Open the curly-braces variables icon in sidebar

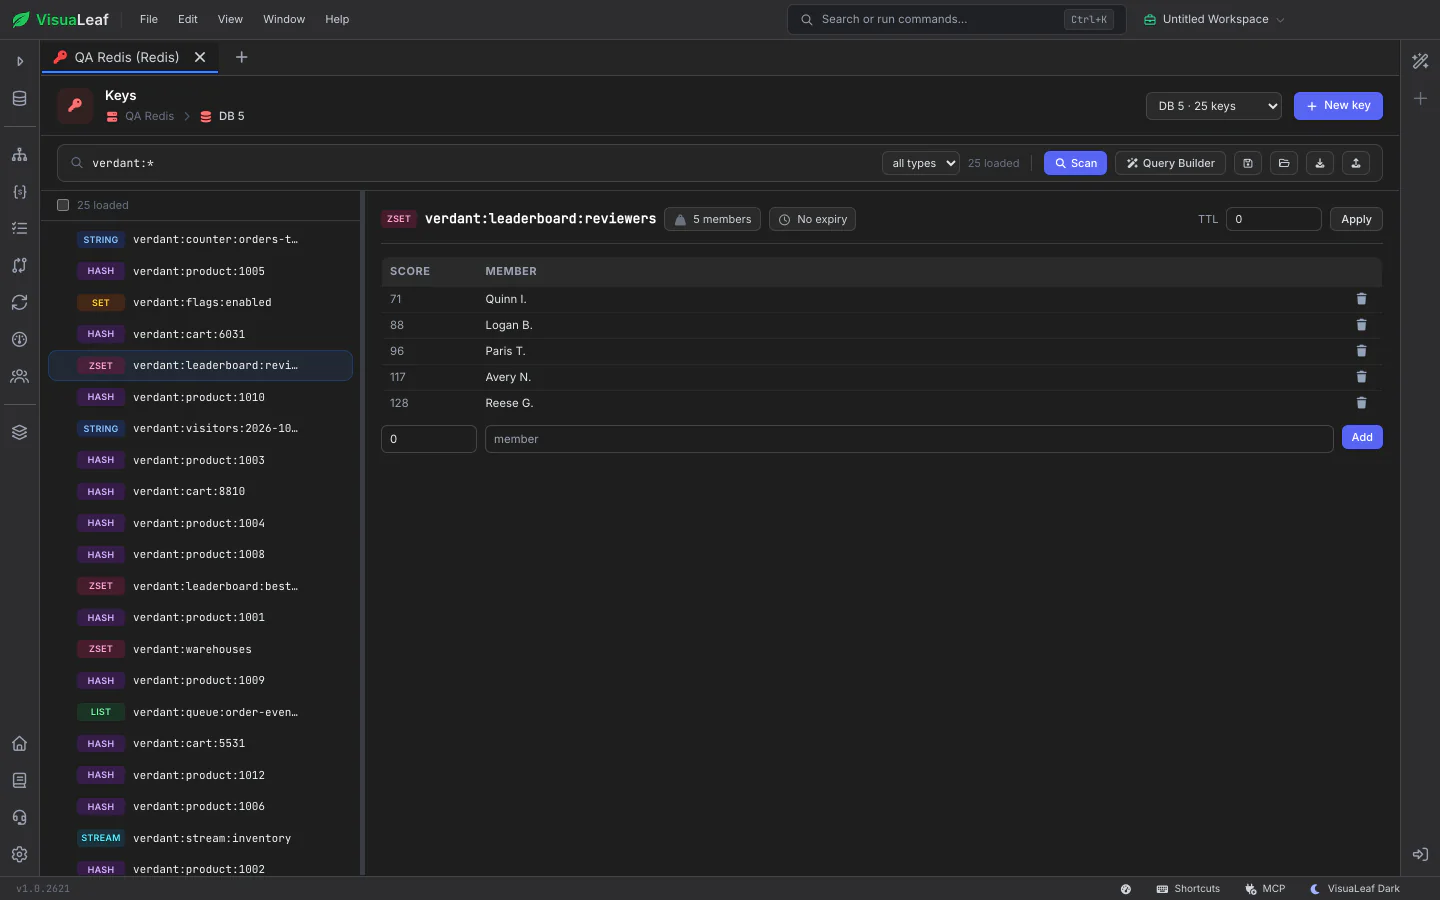click(19, 192)
